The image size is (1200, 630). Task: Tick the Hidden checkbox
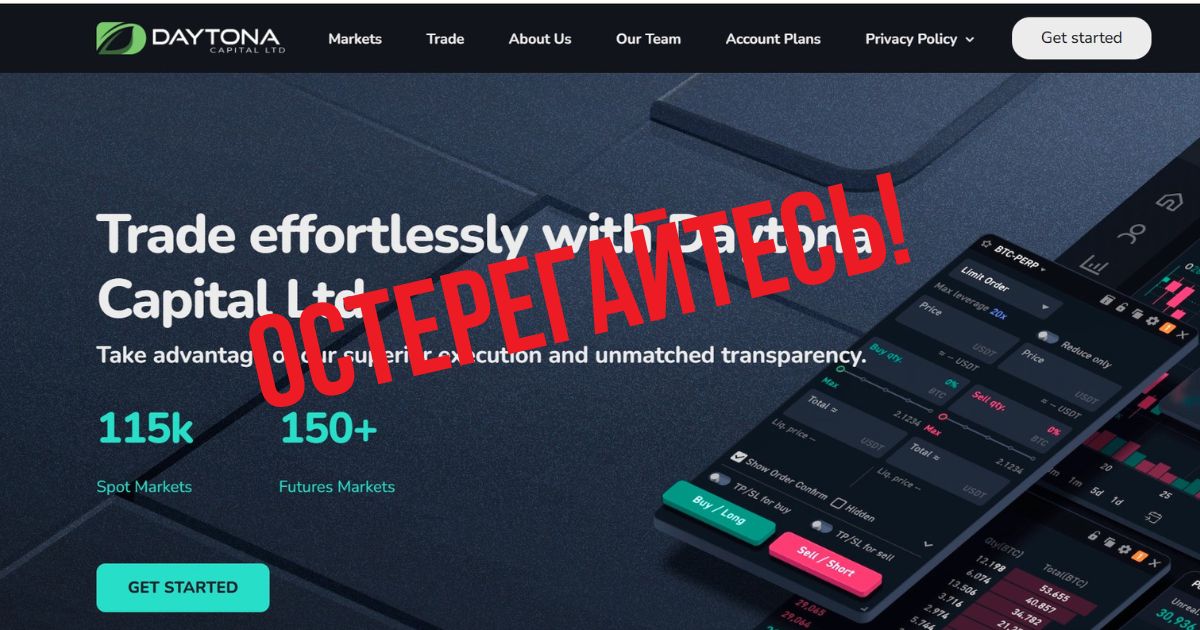837,503
